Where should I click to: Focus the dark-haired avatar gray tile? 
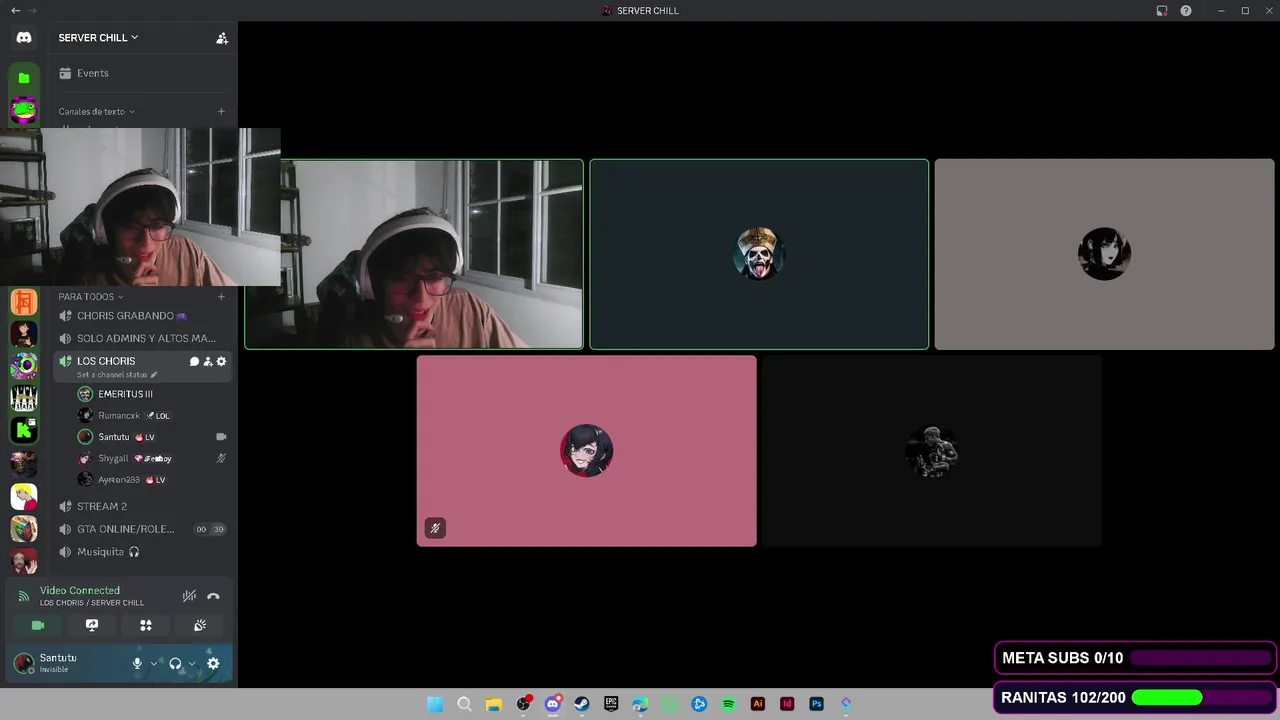pos(1104,254)
